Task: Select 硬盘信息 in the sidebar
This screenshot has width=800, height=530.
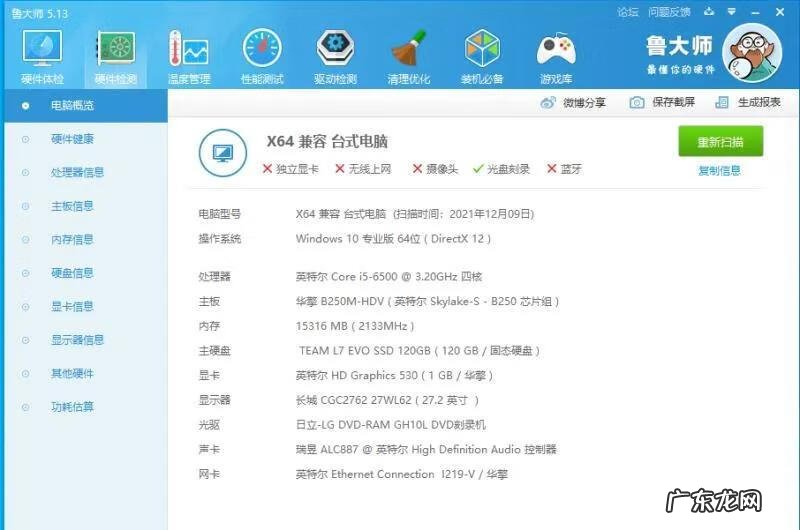Action: (86, 273)
